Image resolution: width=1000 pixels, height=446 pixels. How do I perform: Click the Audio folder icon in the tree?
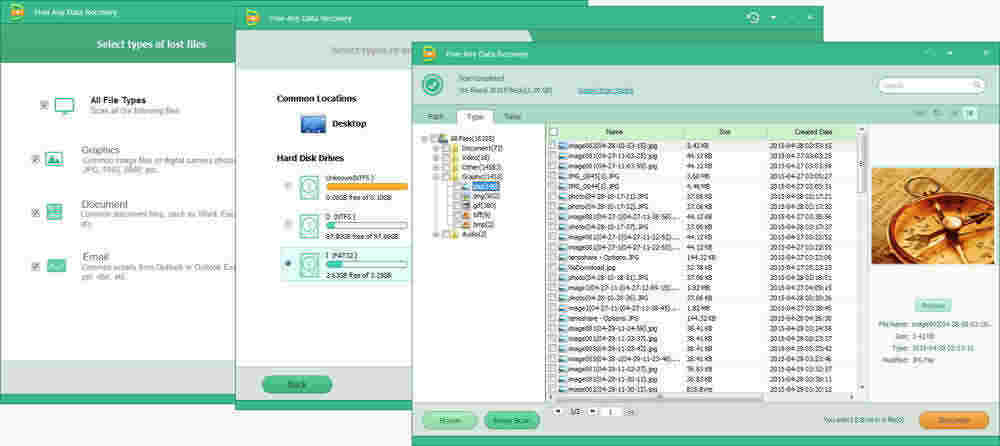coord(455,235)
